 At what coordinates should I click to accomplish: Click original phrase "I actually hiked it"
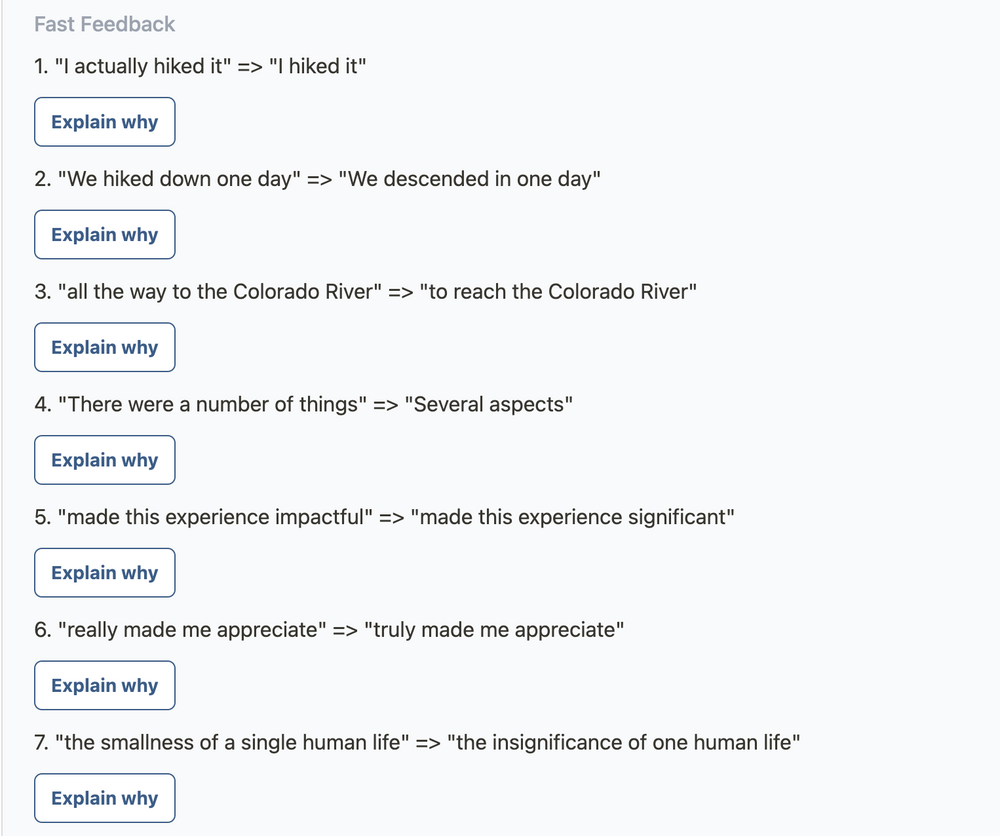coord(142,67)
